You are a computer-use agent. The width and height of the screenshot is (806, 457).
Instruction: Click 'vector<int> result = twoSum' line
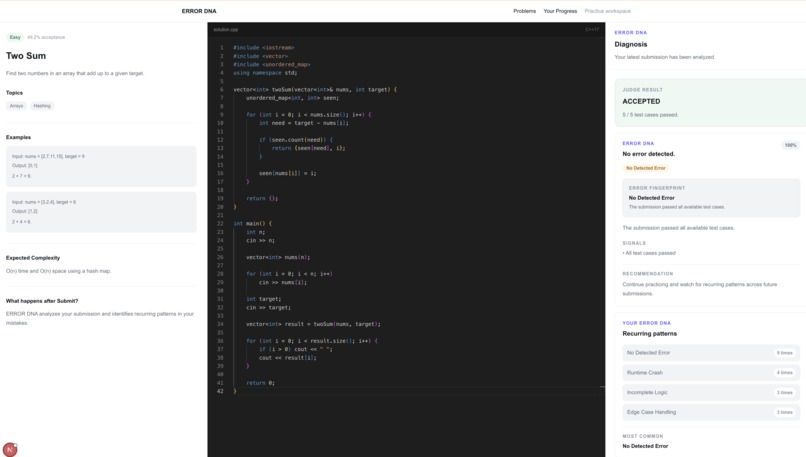point(314,324)
